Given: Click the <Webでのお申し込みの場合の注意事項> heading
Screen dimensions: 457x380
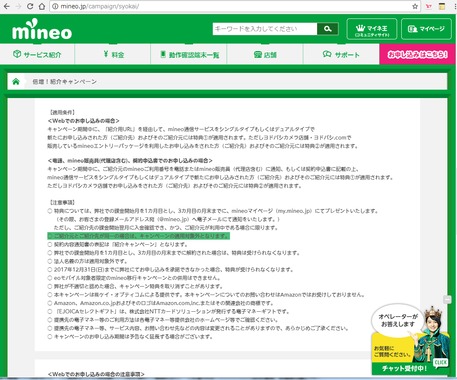Looking at the screenshot, I should [x=96, y=374].
